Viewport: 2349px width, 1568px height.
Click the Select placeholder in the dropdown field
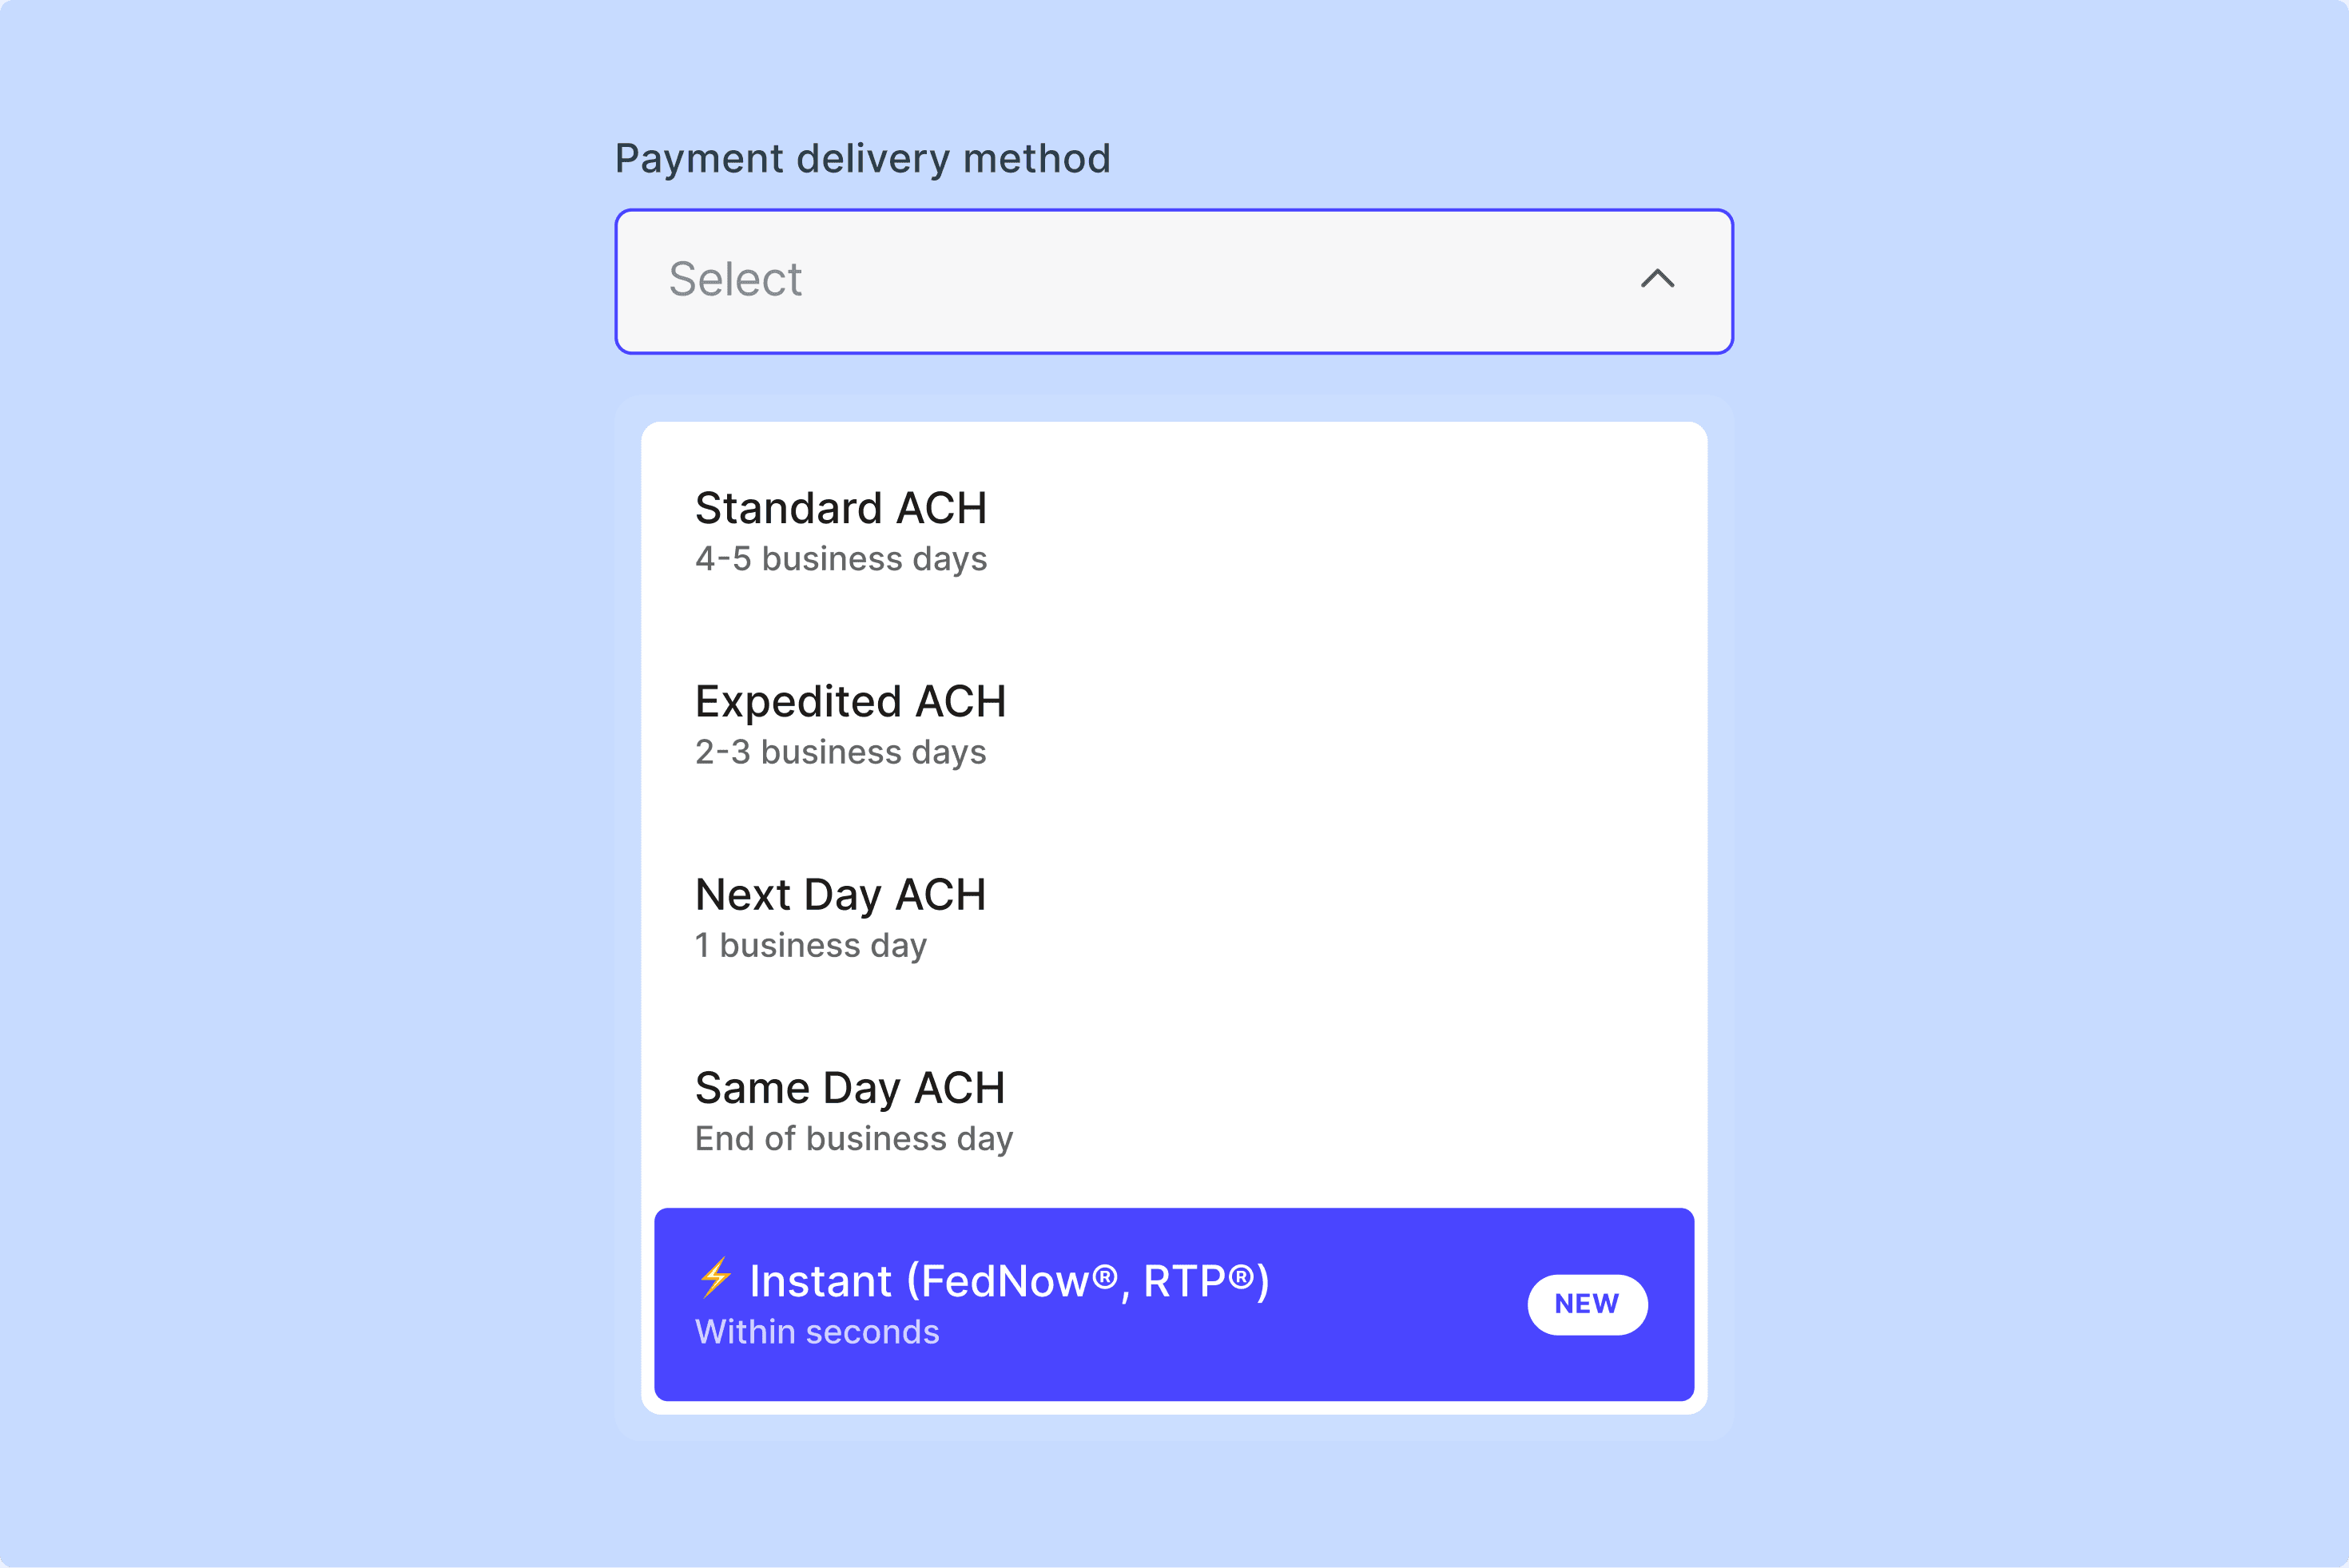tap(735, 279)
